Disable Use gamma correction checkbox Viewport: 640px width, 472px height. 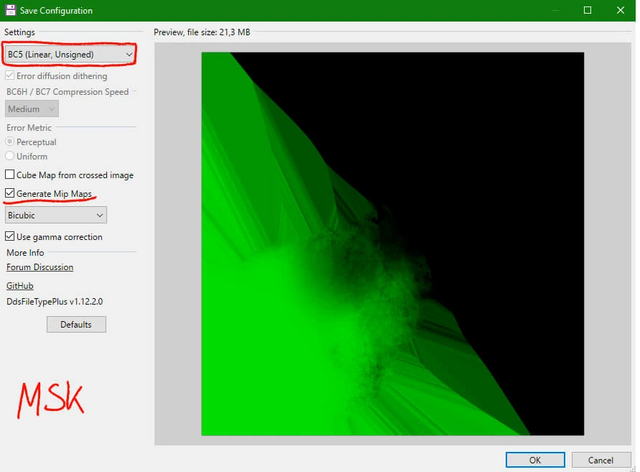[11, 237]
